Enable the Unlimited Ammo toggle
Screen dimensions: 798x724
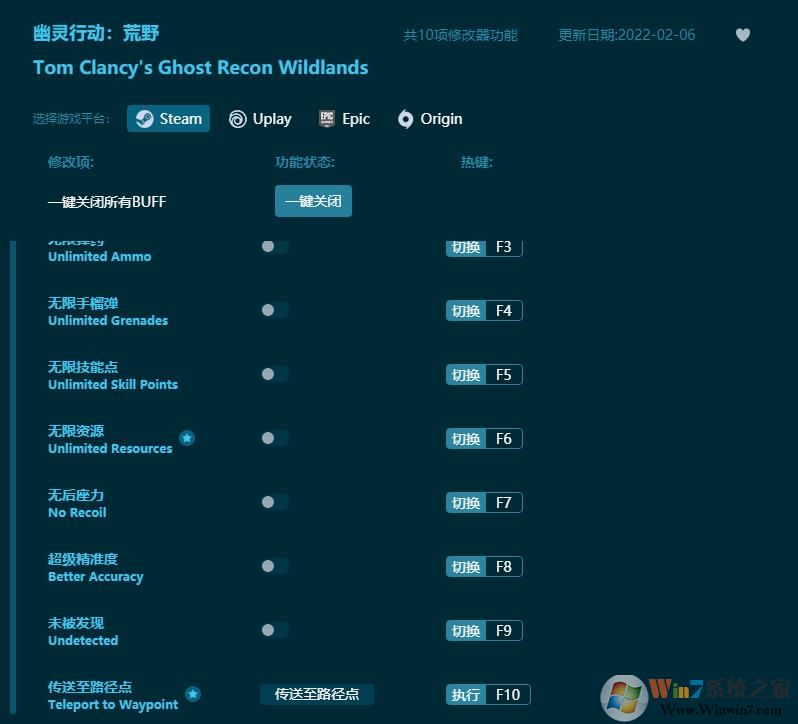coord(275,246)
